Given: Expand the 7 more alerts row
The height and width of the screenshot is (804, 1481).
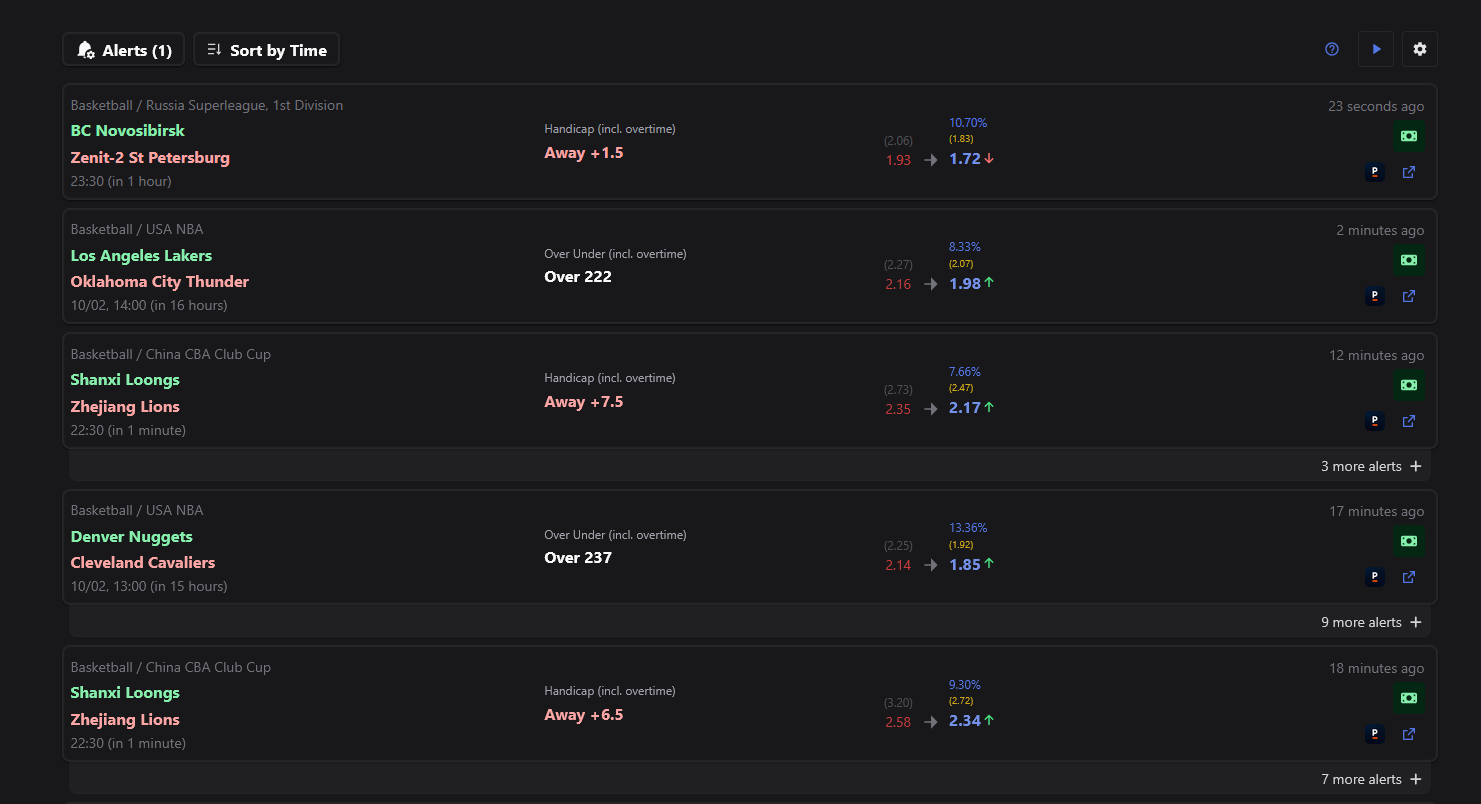Looking at the screenshot, I should coord(1370,779).
